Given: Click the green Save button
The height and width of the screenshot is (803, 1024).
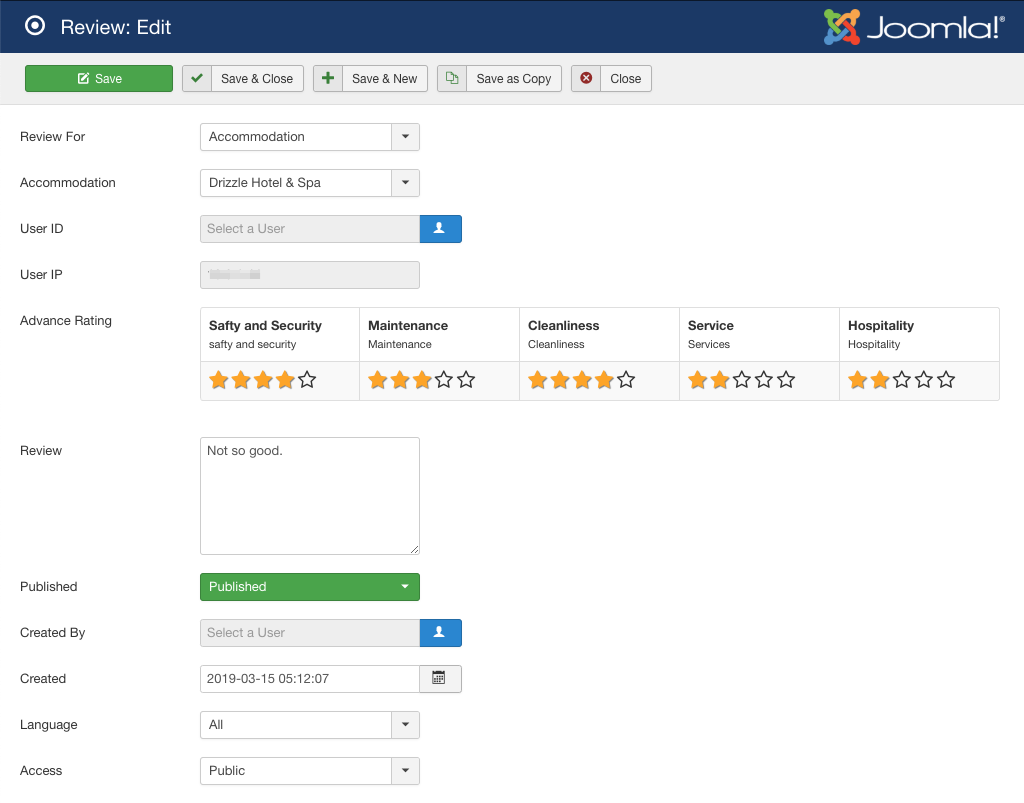Looking at the screenshot, I should tap(99, 79).
